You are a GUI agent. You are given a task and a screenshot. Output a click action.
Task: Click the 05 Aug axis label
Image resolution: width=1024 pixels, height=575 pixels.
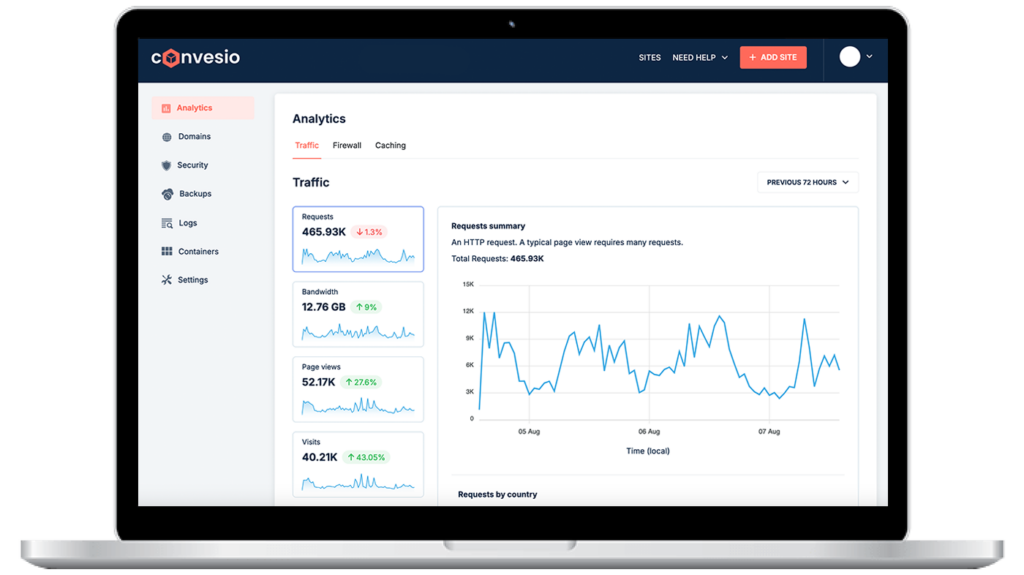(x=529, y=432)
